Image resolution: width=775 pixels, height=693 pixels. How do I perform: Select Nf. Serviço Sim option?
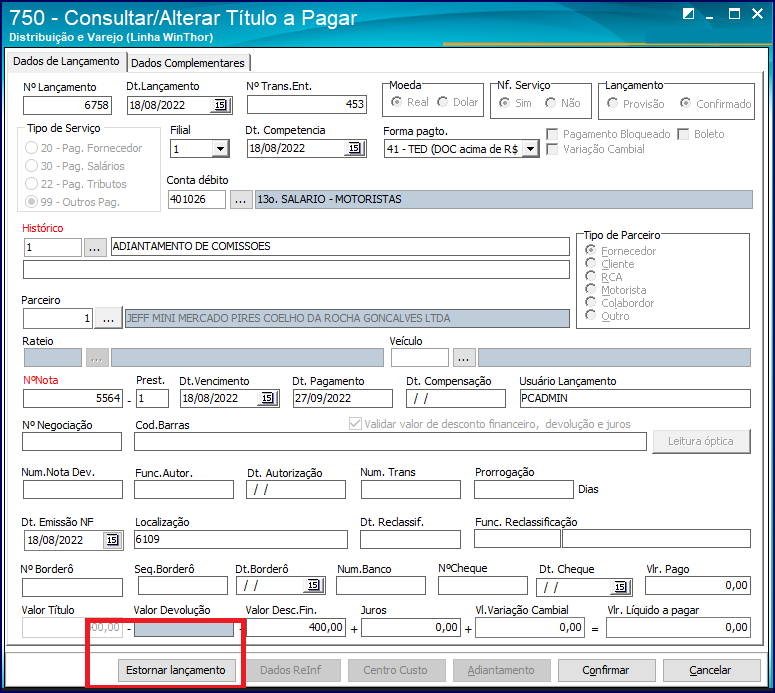504,103
